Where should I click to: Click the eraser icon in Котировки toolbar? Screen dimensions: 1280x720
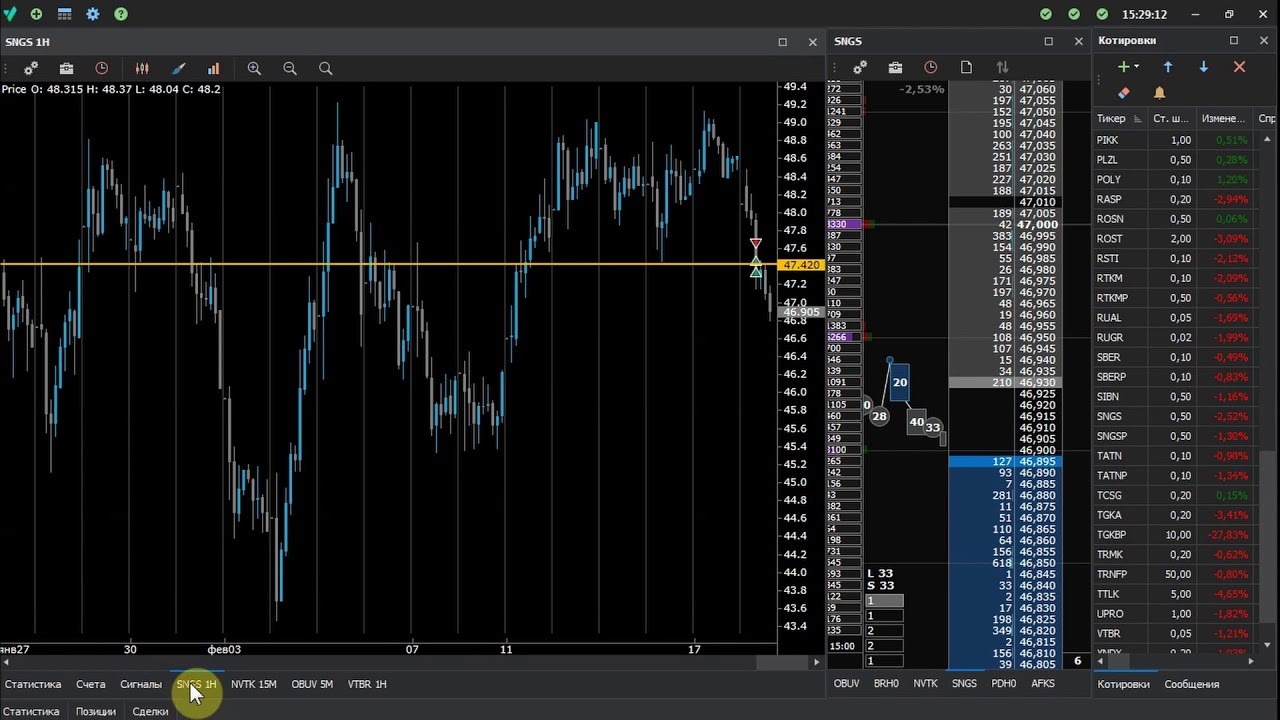click(1124, 92)
